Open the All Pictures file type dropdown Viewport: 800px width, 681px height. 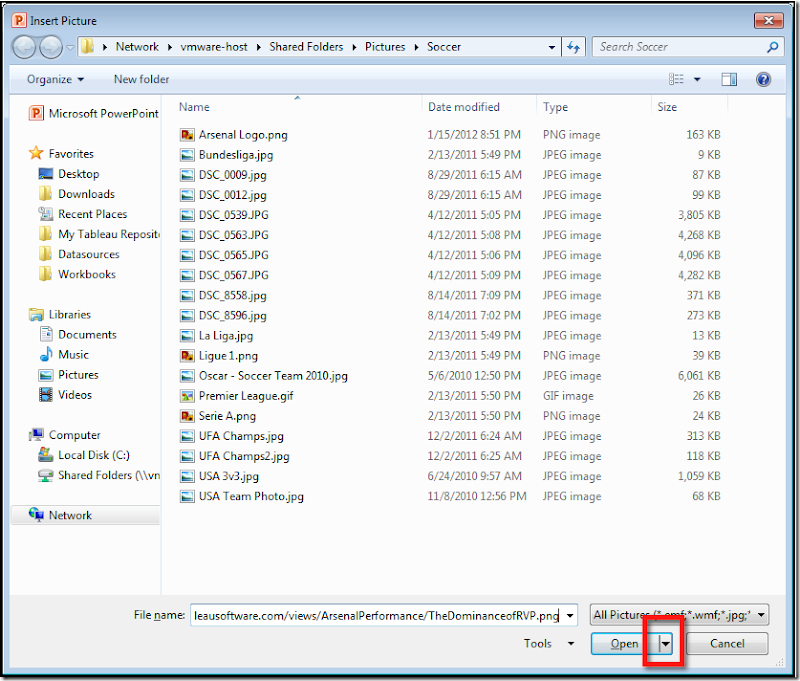(x=679, y=615)
